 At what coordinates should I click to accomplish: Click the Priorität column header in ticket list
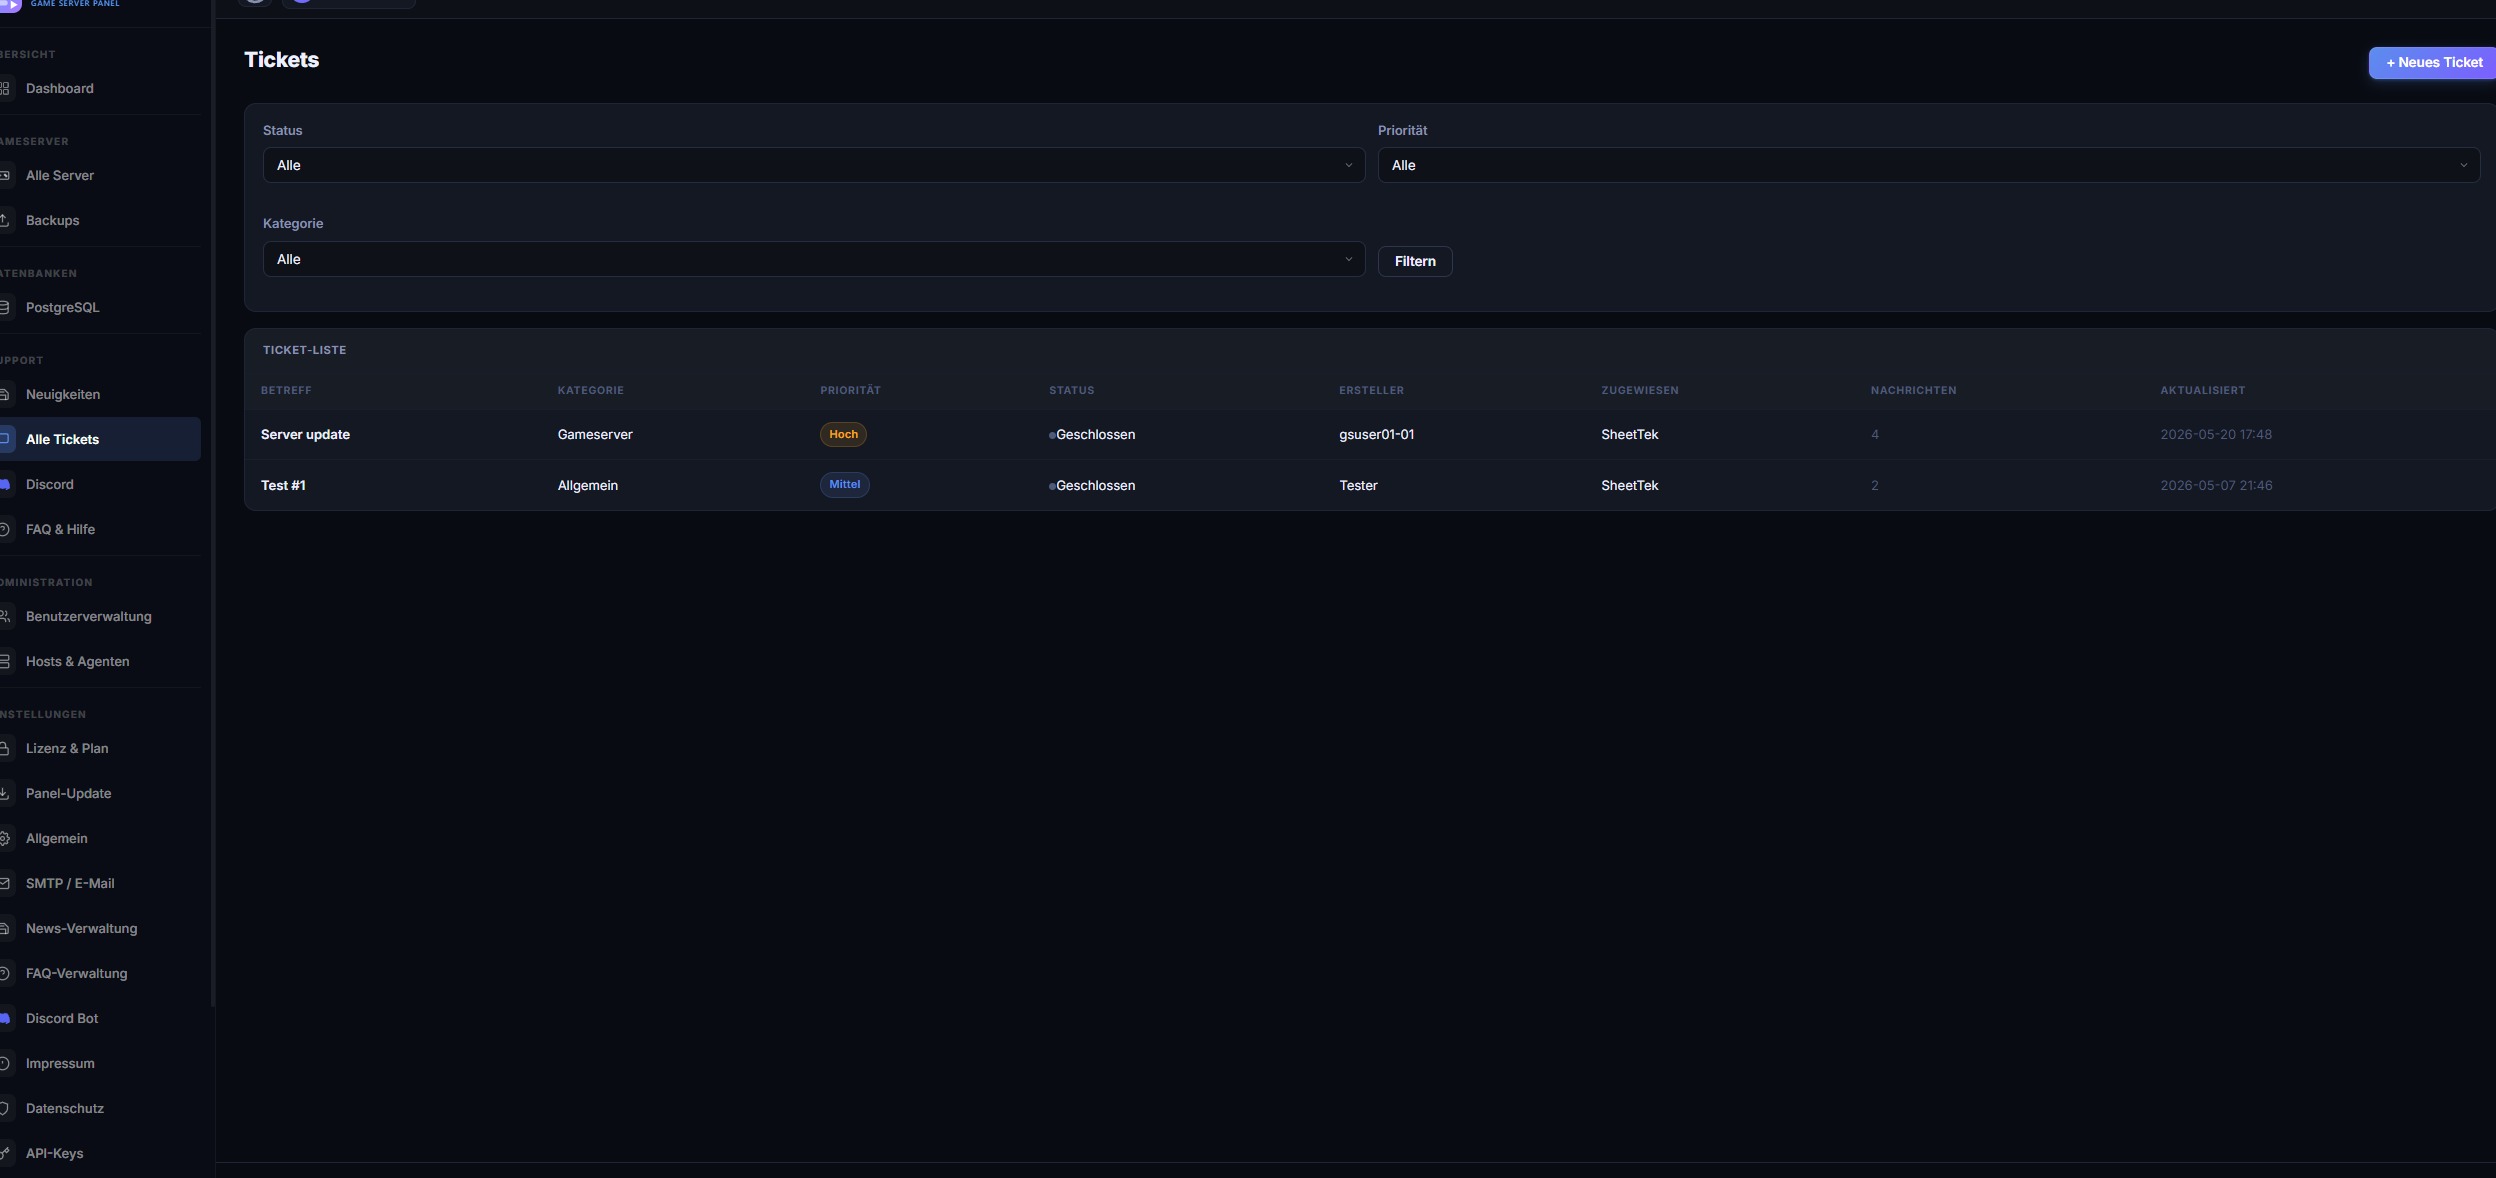pyautogui.click(x=850, y=391)
